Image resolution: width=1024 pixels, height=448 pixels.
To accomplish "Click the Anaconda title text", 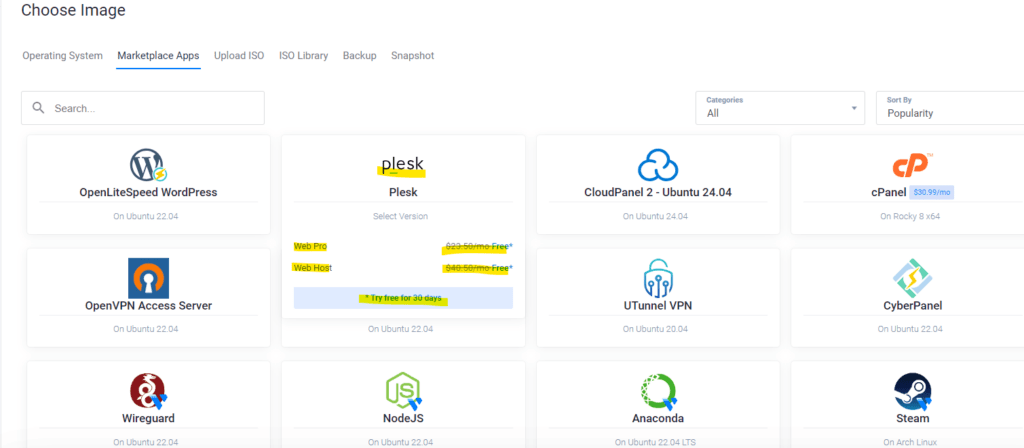I will tap(658, 418).
